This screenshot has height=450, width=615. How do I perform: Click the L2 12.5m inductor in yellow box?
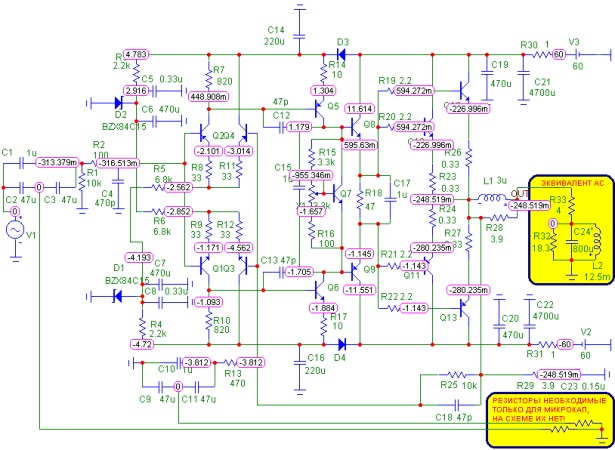(598, 242)
